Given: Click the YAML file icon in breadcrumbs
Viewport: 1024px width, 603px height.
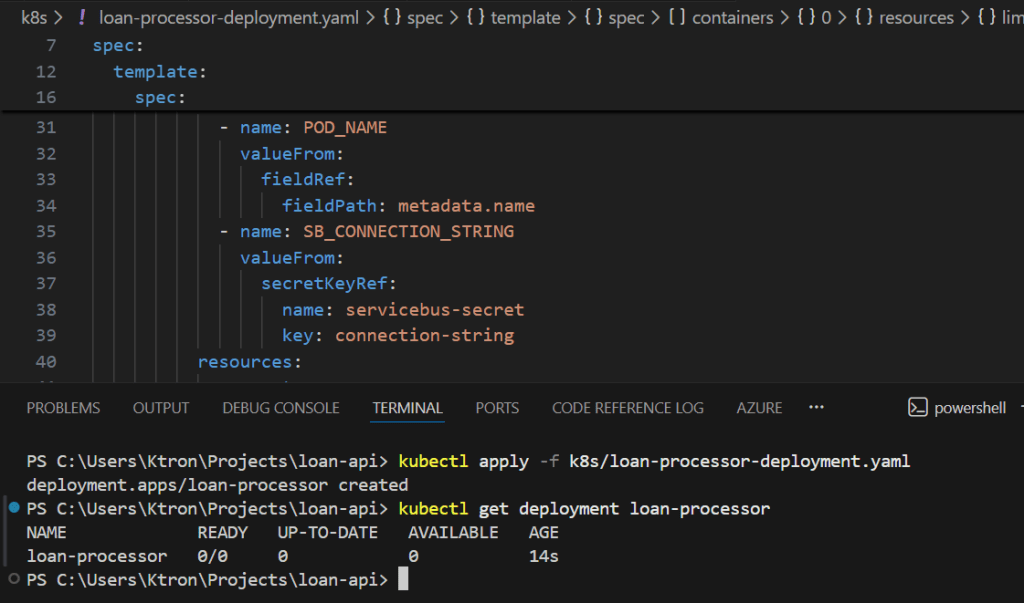Looking at the screenshot, I should pos(81,18).
